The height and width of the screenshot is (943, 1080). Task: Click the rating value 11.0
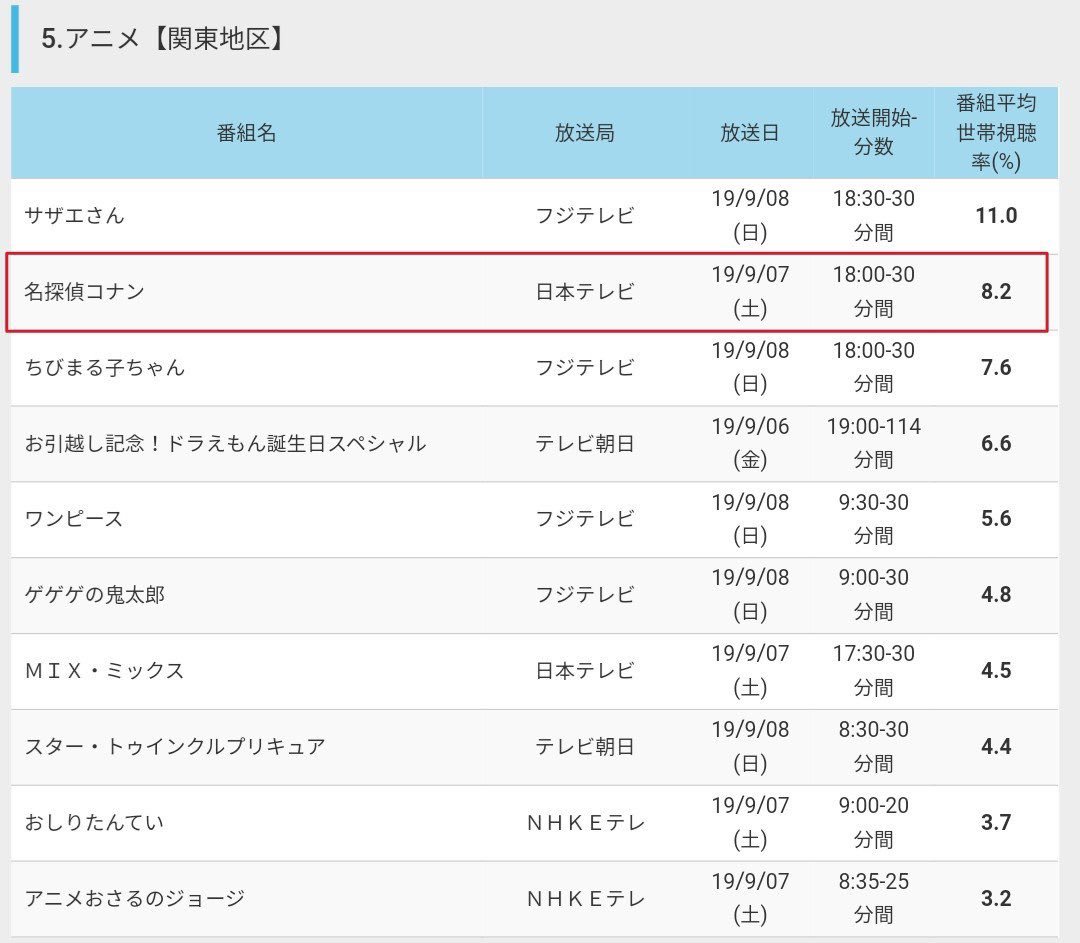tap(996, 216)
